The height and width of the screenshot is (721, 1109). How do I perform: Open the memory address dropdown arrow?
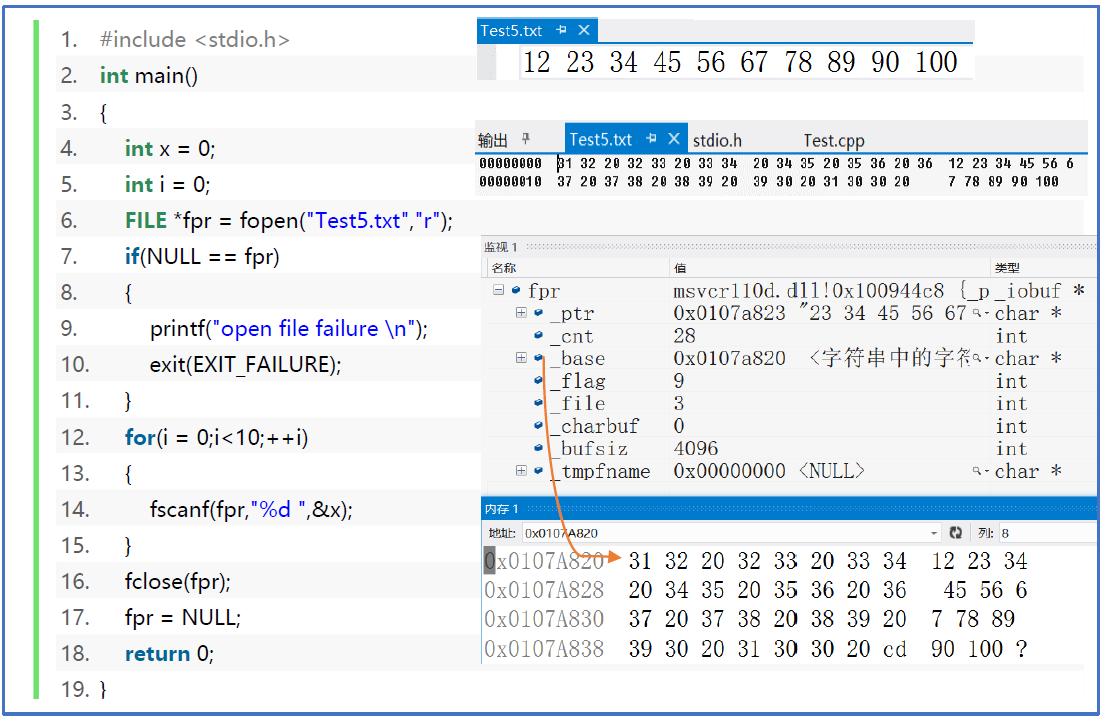coord(934,533)
